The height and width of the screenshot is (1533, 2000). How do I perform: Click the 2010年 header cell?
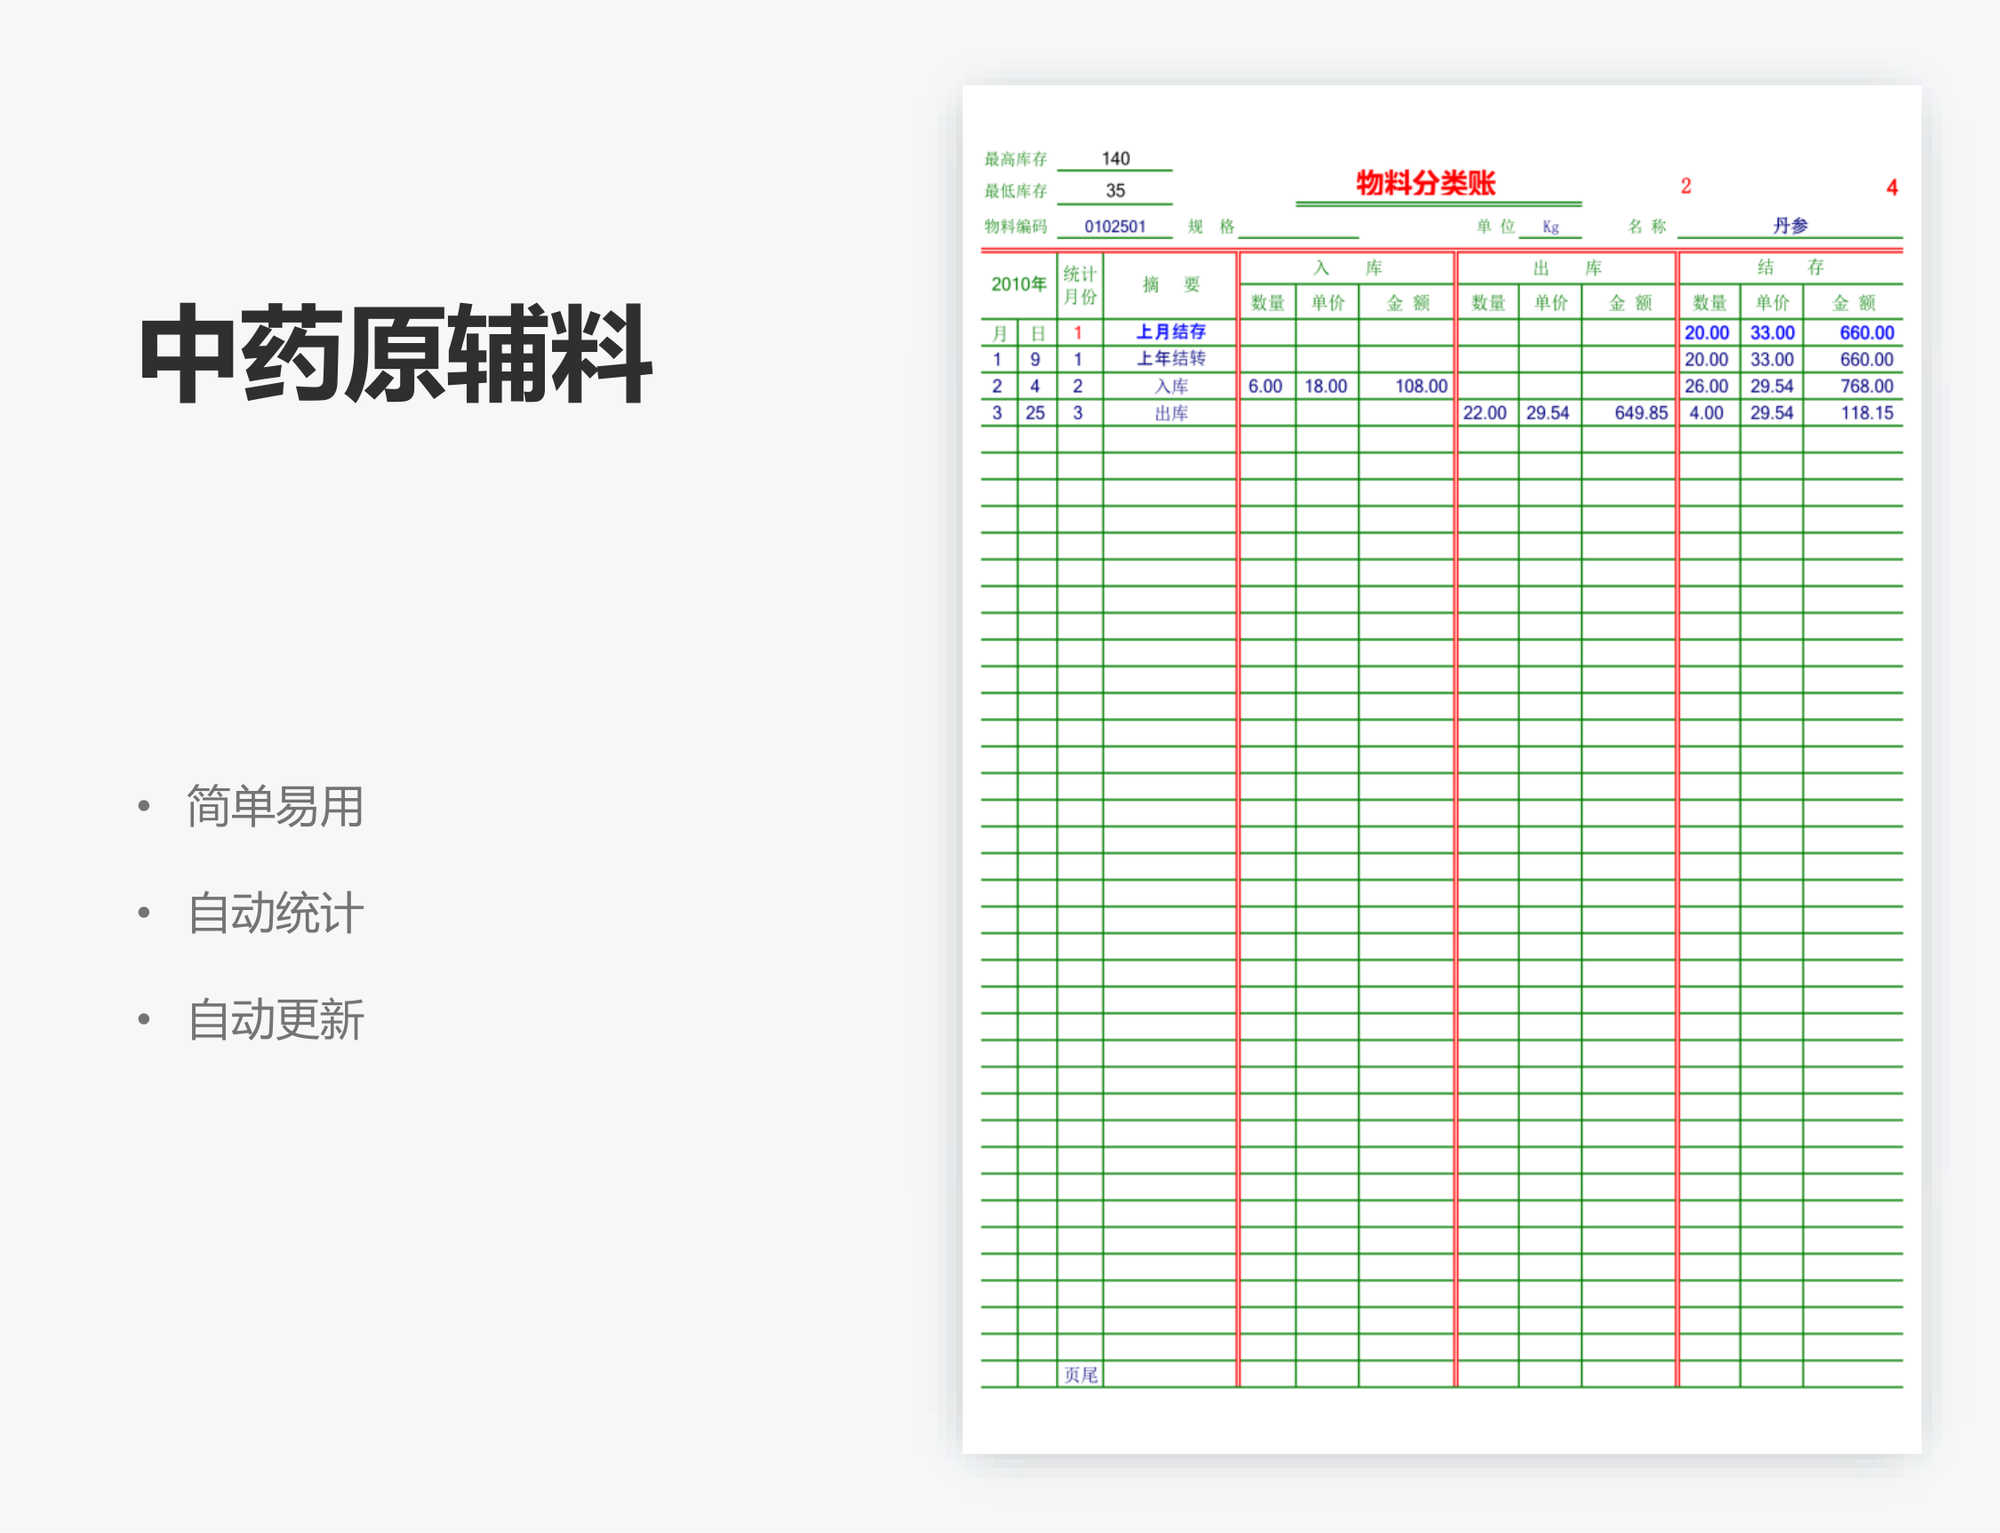(x=1018, y=284)
